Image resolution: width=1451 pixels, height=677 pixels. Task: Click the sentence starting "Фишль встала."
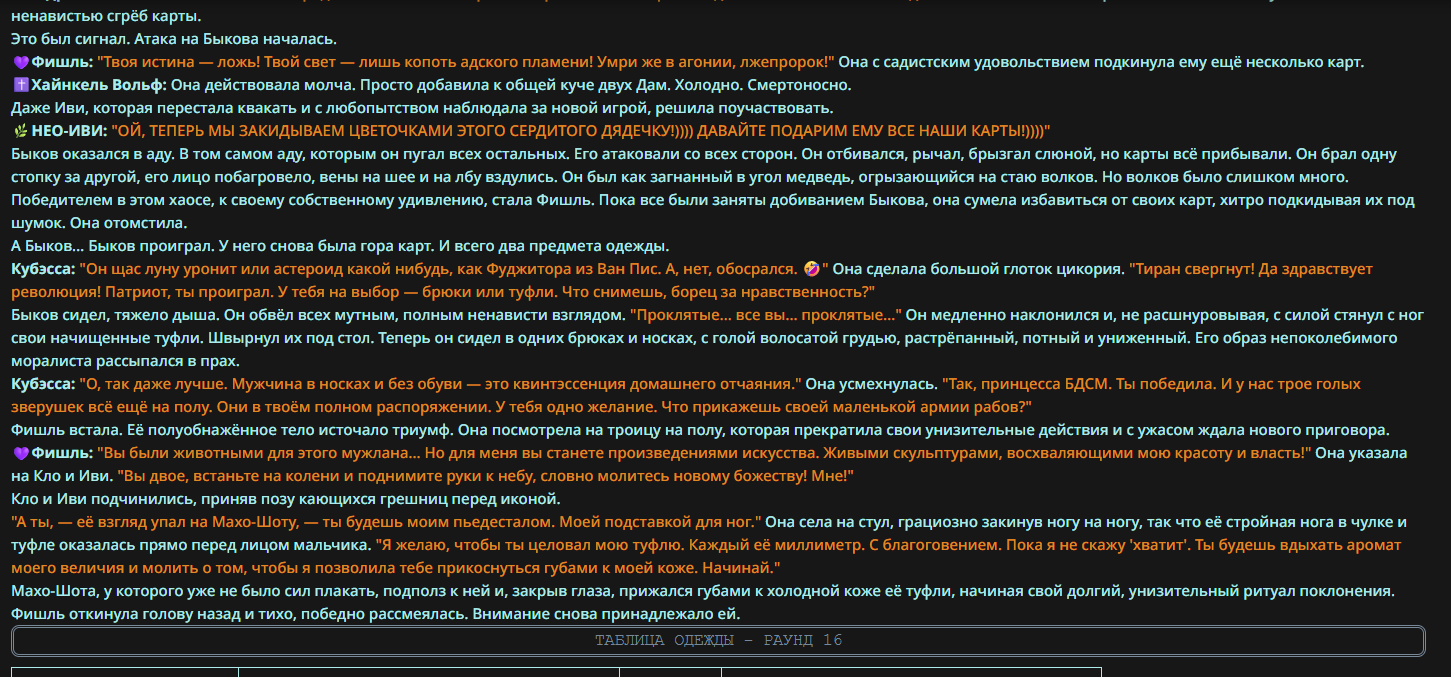(66, 430)
